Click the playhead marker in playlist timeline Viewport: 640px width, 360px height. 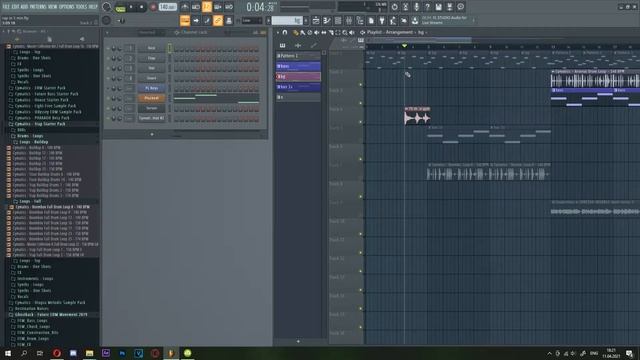pyautogui.click(x=404, y=46)
